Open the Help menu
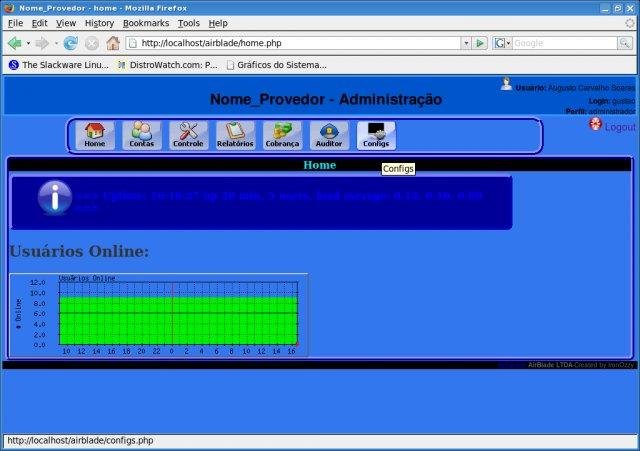The image size is (640, 451). tap(218, 23)
